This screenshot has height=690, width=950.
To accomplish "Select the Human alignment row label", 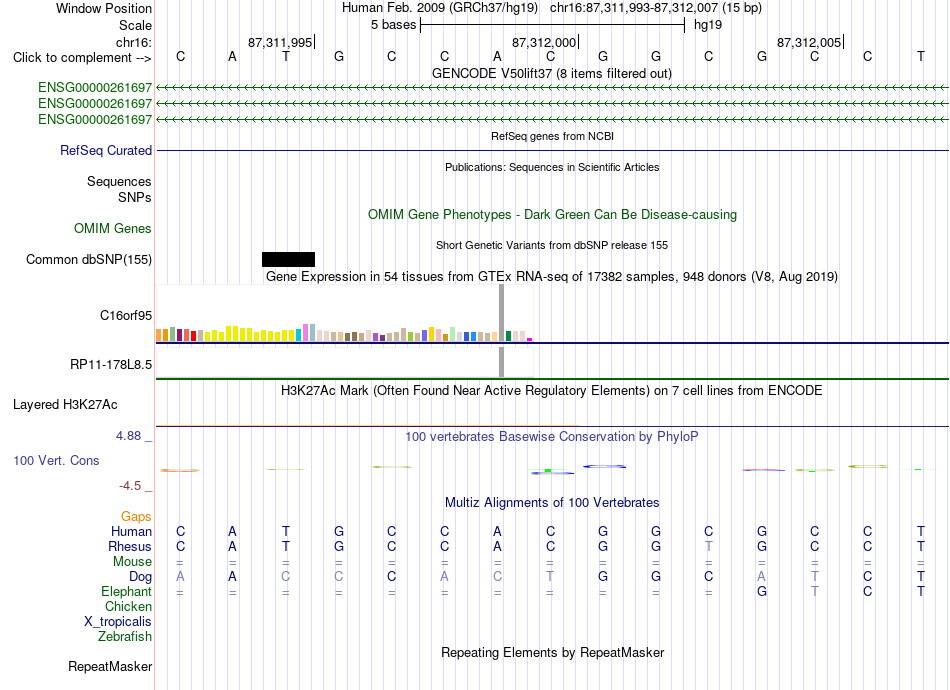I will (x=131, y=532).
